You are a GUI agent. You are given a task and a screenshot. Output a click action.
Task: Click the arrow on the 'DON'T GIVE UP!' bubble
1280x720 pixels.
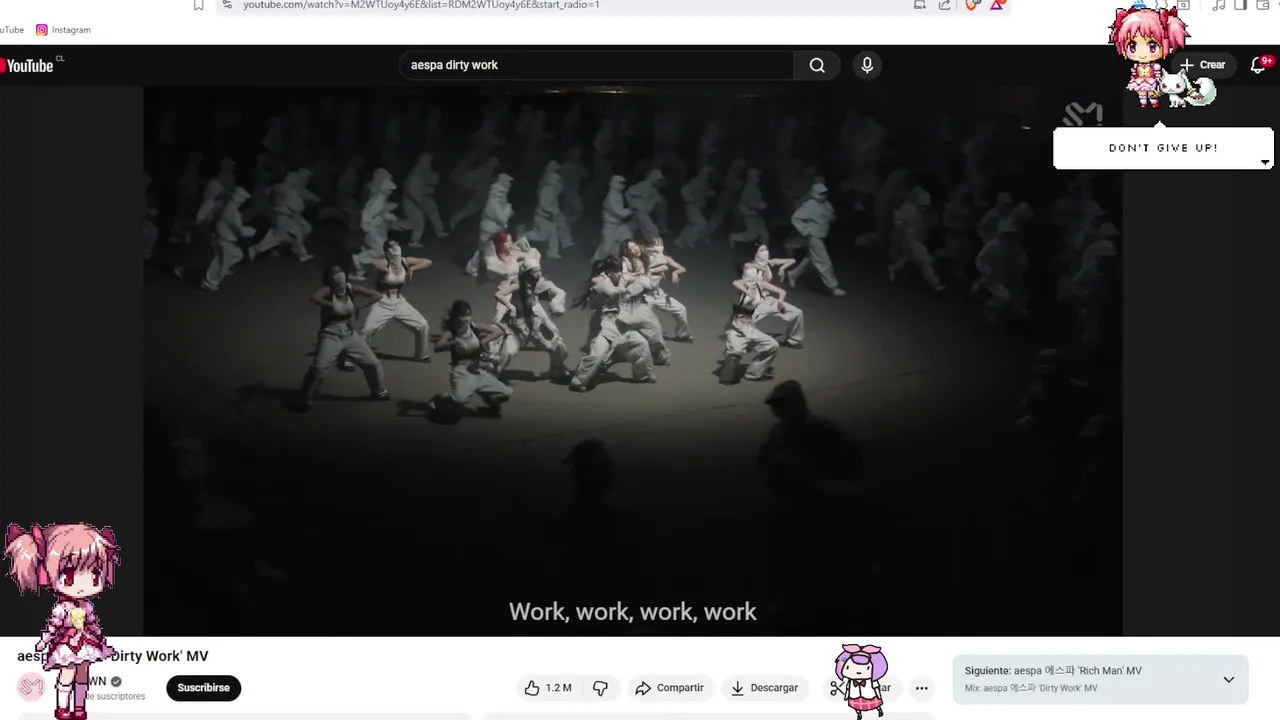tap(1265, 162)
